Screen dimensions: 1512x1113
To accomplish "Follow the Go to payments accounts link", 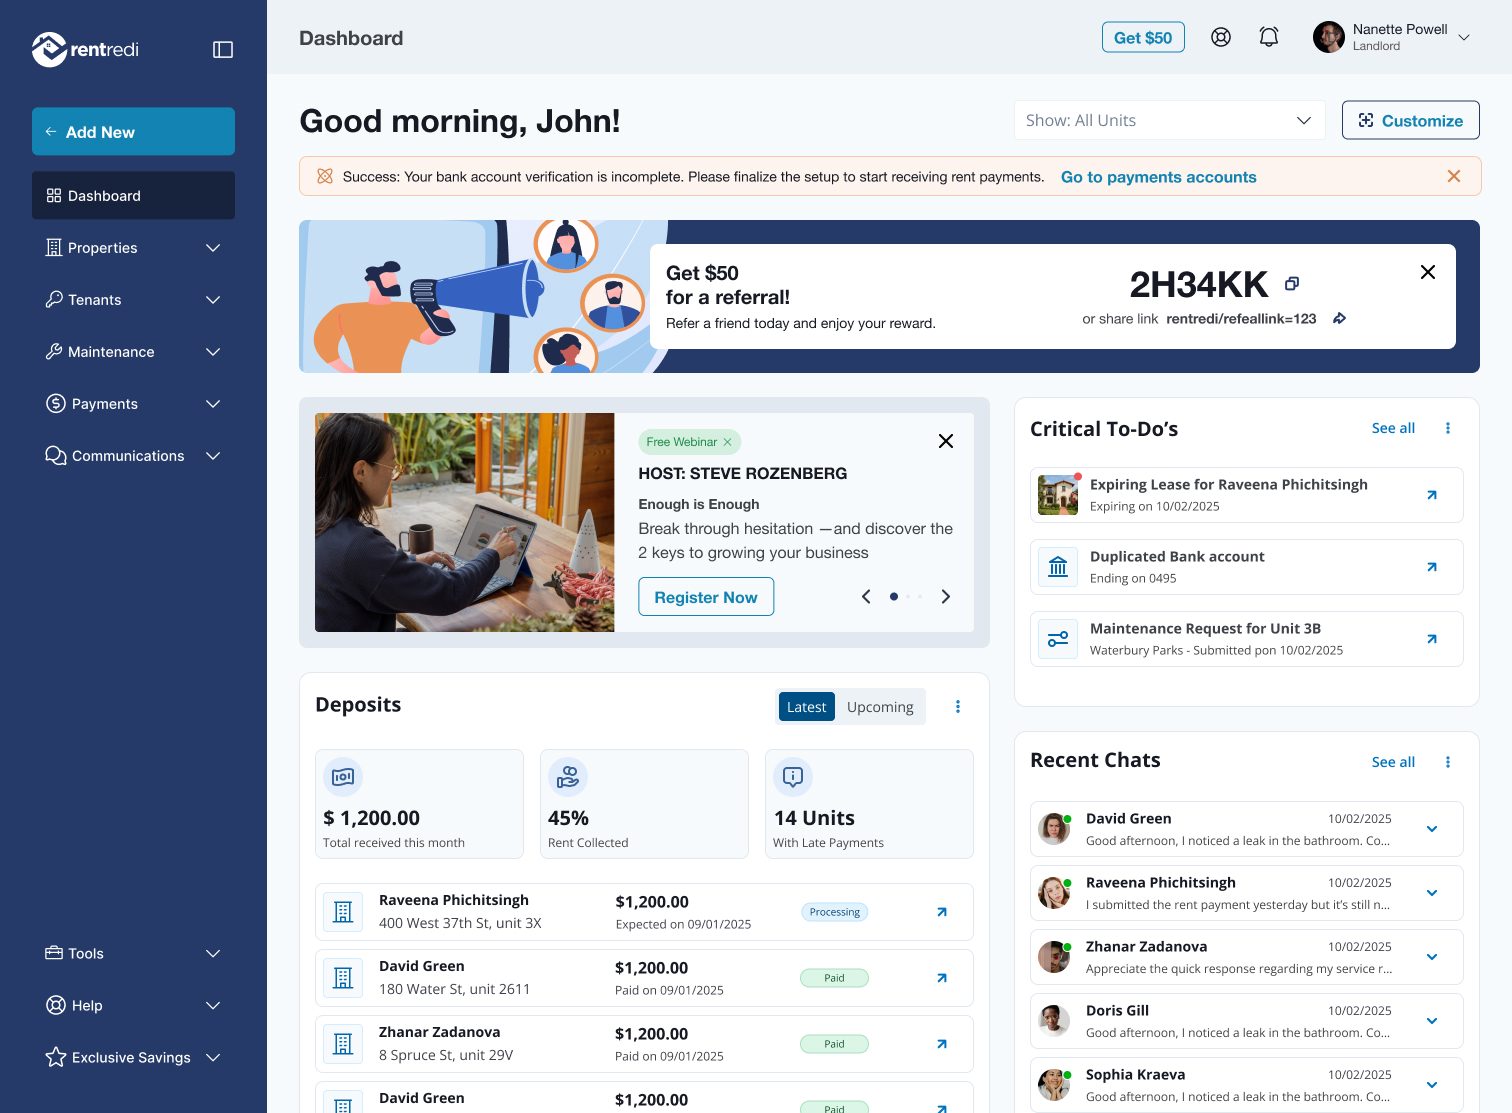I will tap(1158, 177).
